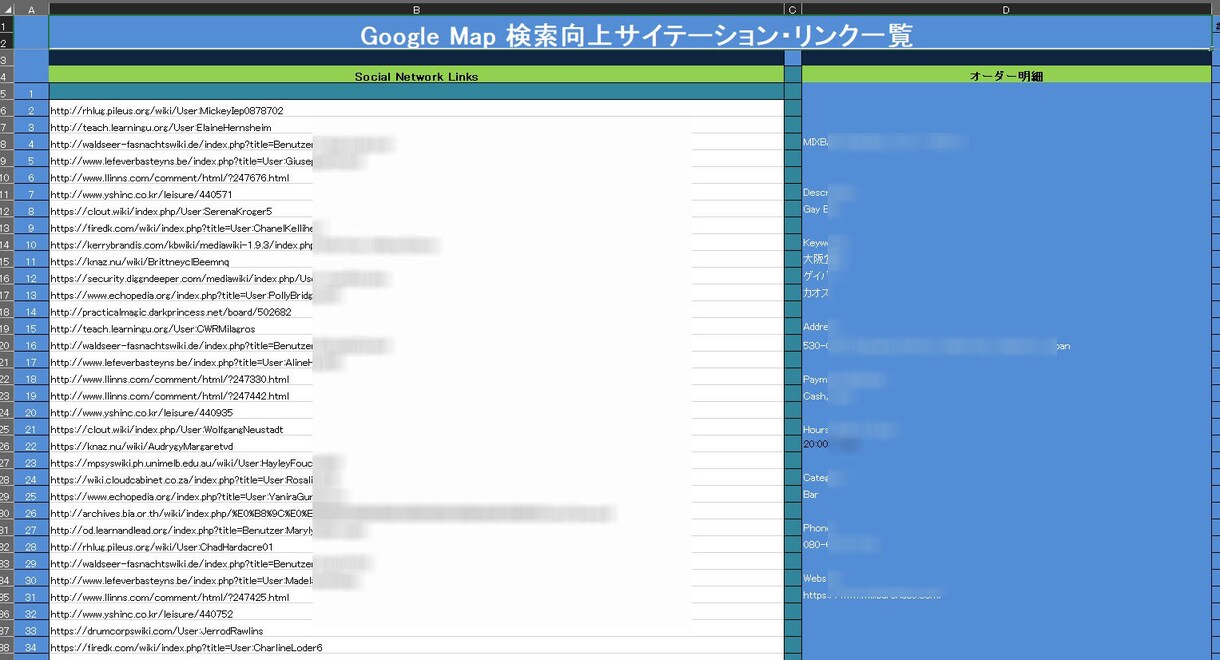1220x660 pixels.
Task: Select the lefeverbasteyns.be User:Madel cell
Action: pos(416,580)
